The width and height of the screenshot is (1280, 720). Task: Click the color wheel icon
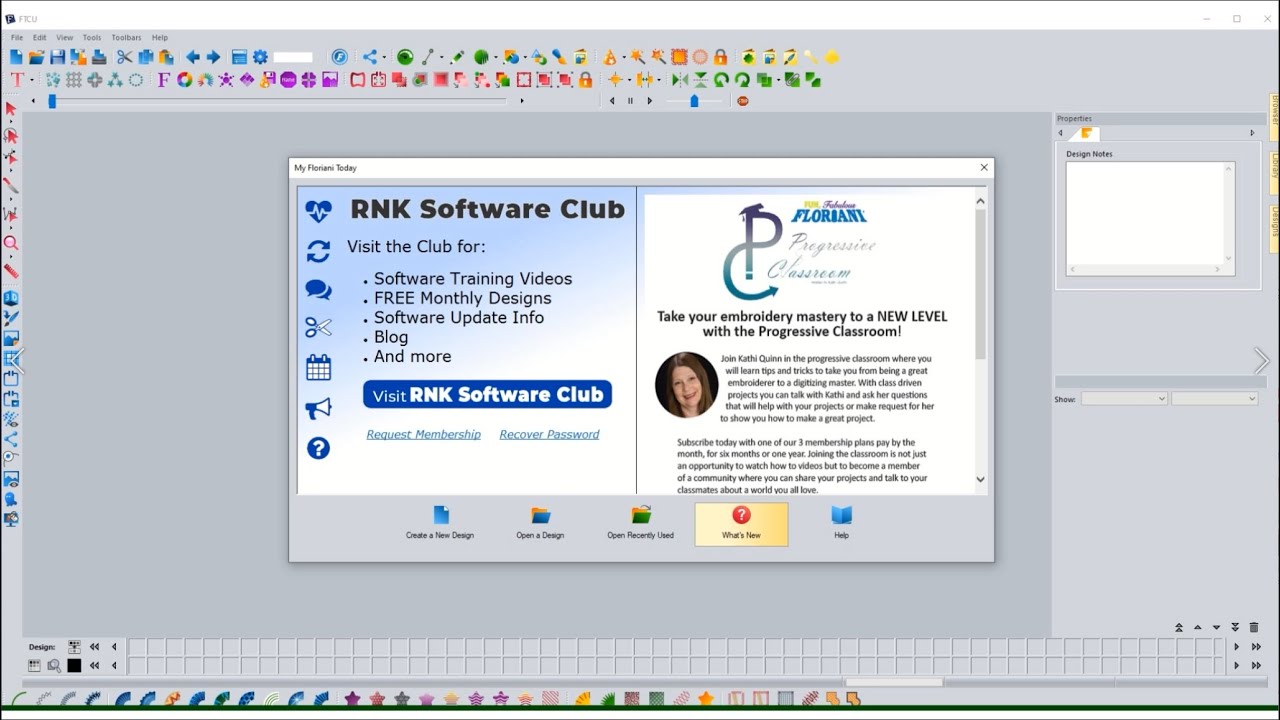click(185, 80)
